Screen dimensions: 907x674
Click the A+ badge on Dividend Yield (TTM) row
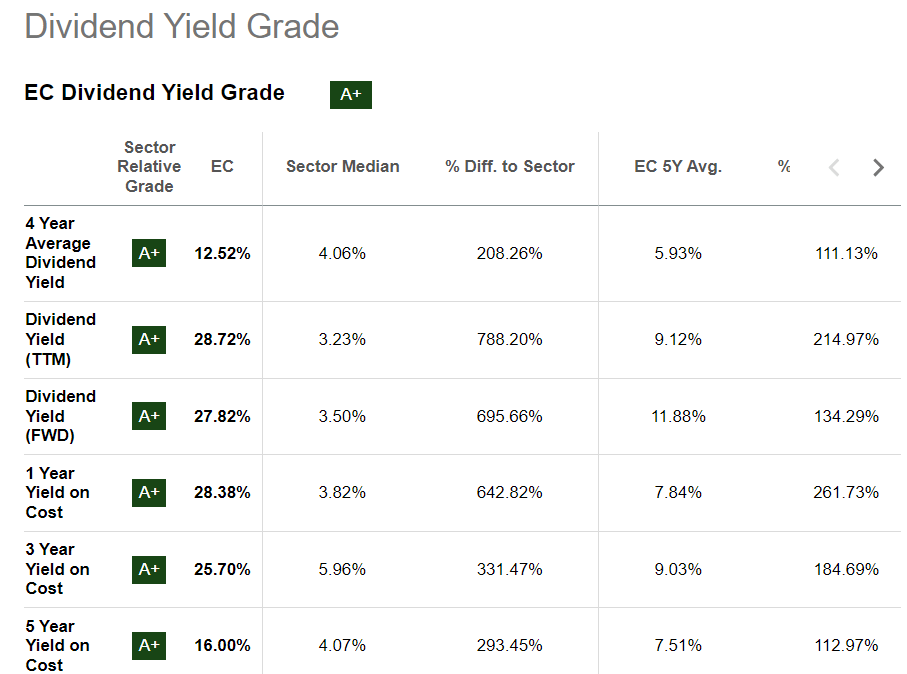click(148, 339)
